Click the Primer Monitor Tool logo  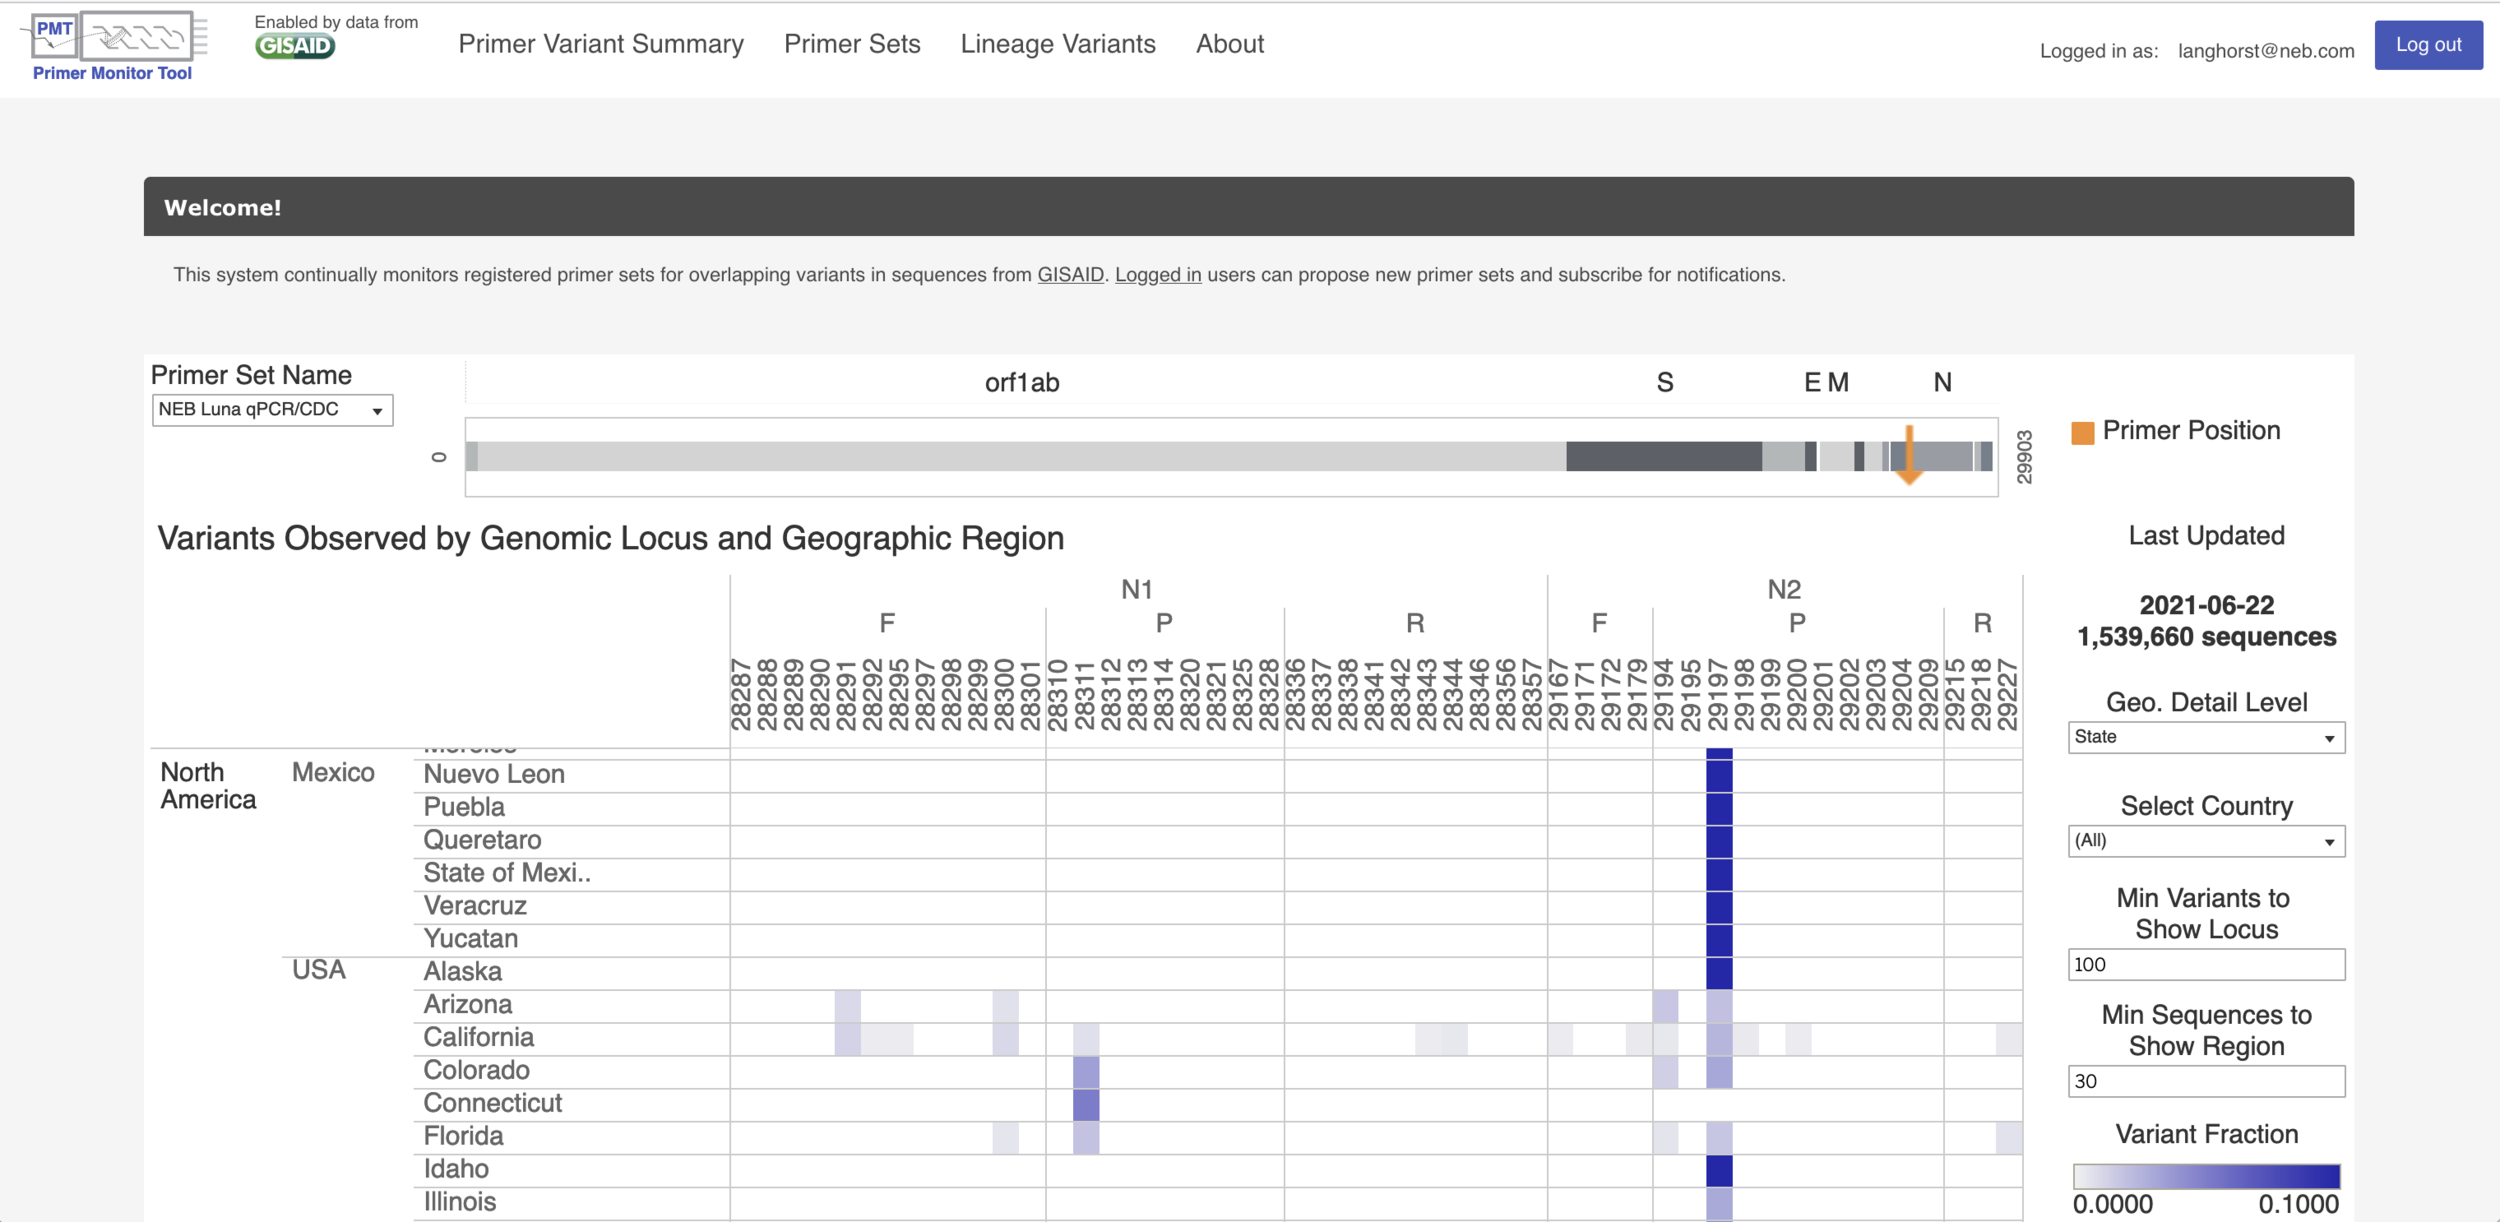(x=112, y=45)
